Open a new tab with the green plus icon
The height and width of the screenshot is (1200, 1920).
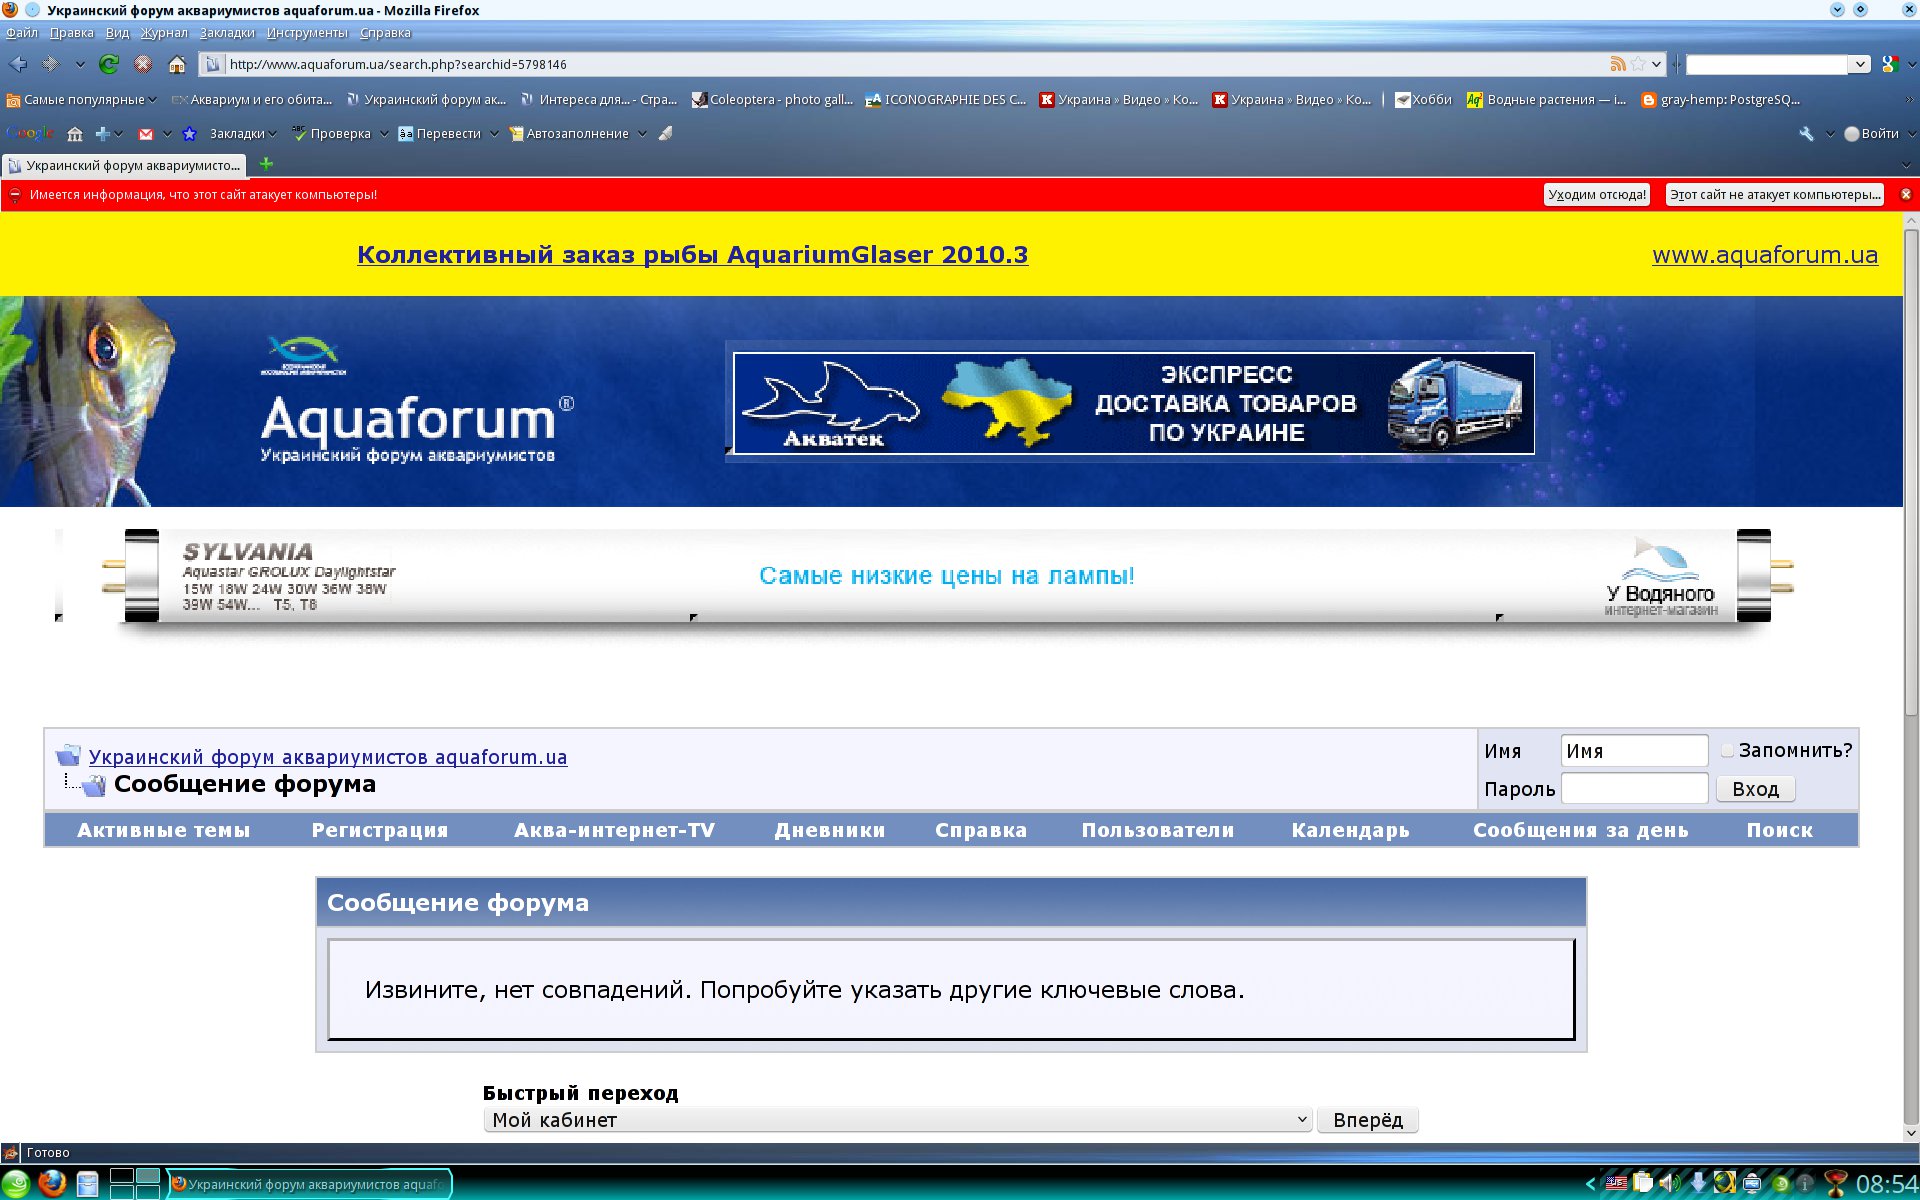(x=266, y=164)
